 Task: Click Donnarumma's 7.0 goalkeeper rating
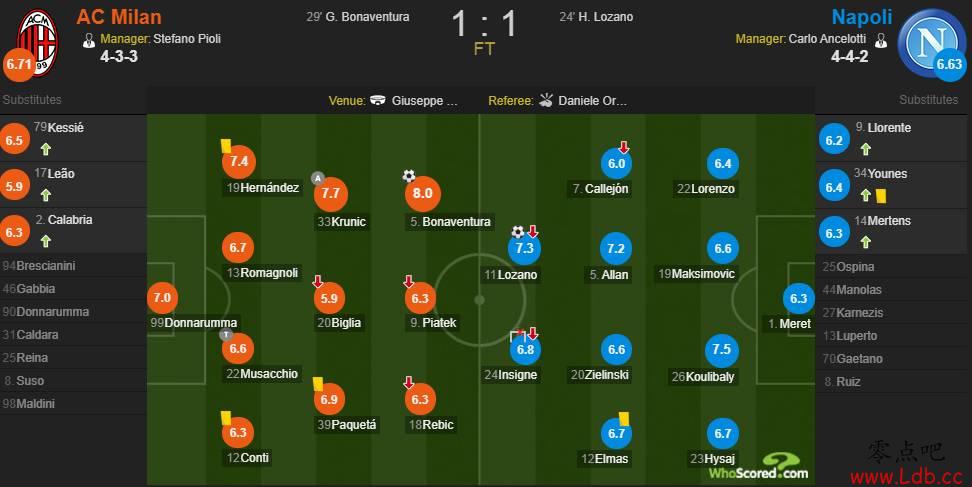pyautogui.click(x=162, y=297)
